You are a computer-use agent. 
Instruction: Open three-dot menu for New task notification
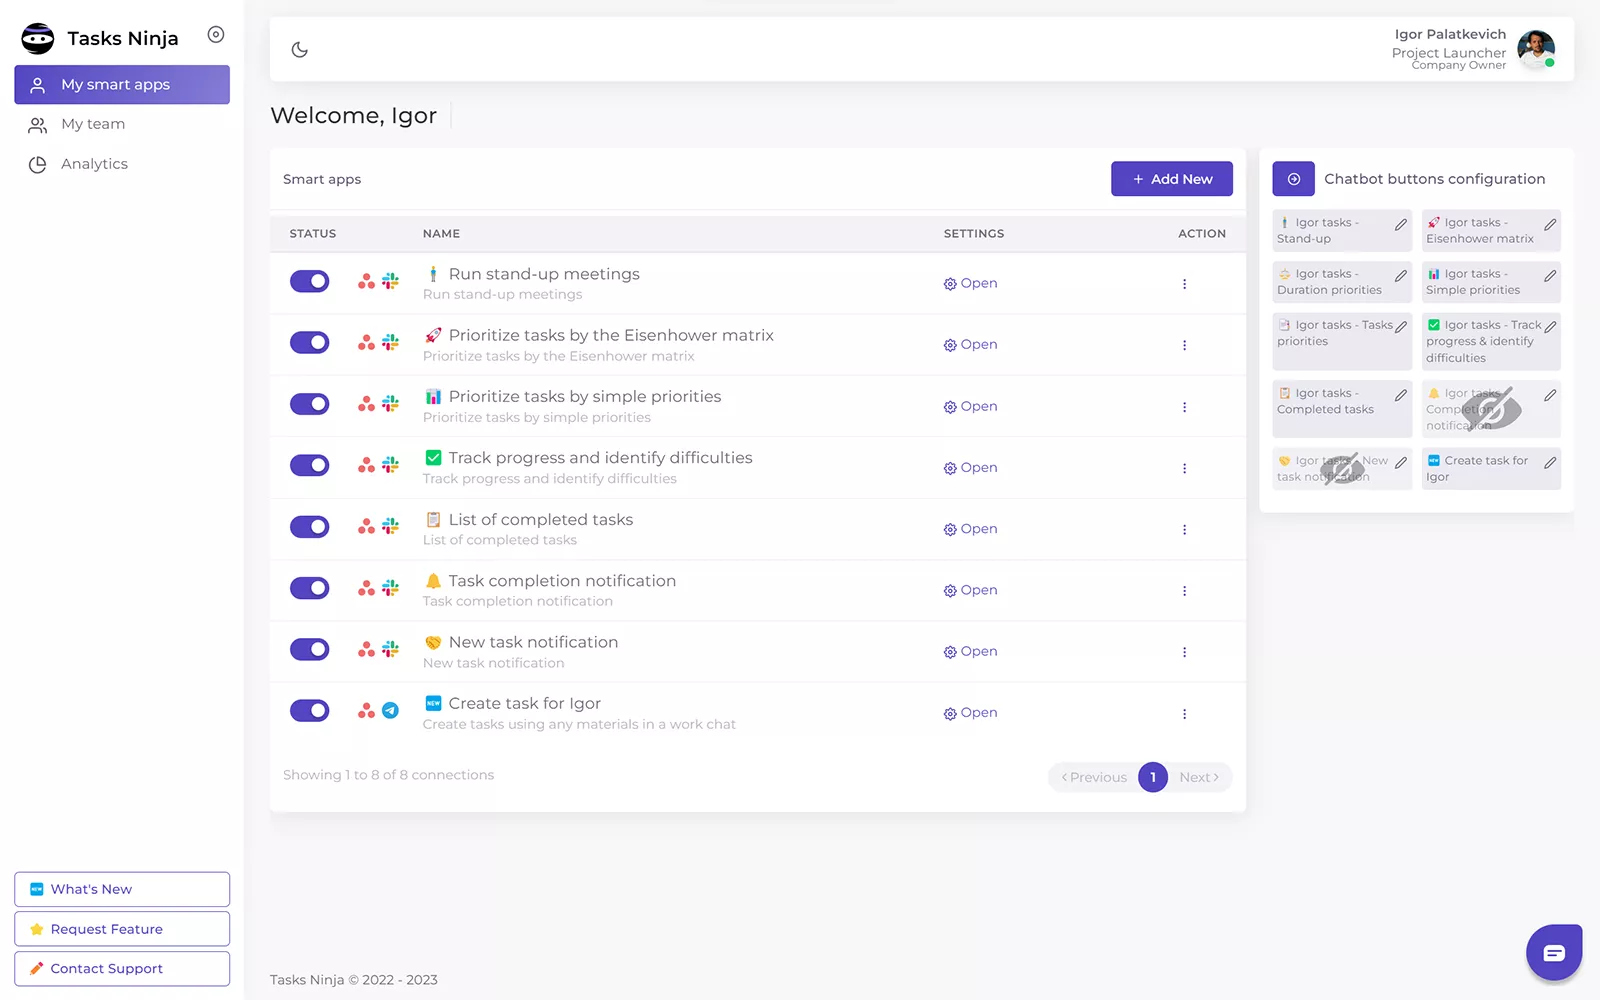1184,652
